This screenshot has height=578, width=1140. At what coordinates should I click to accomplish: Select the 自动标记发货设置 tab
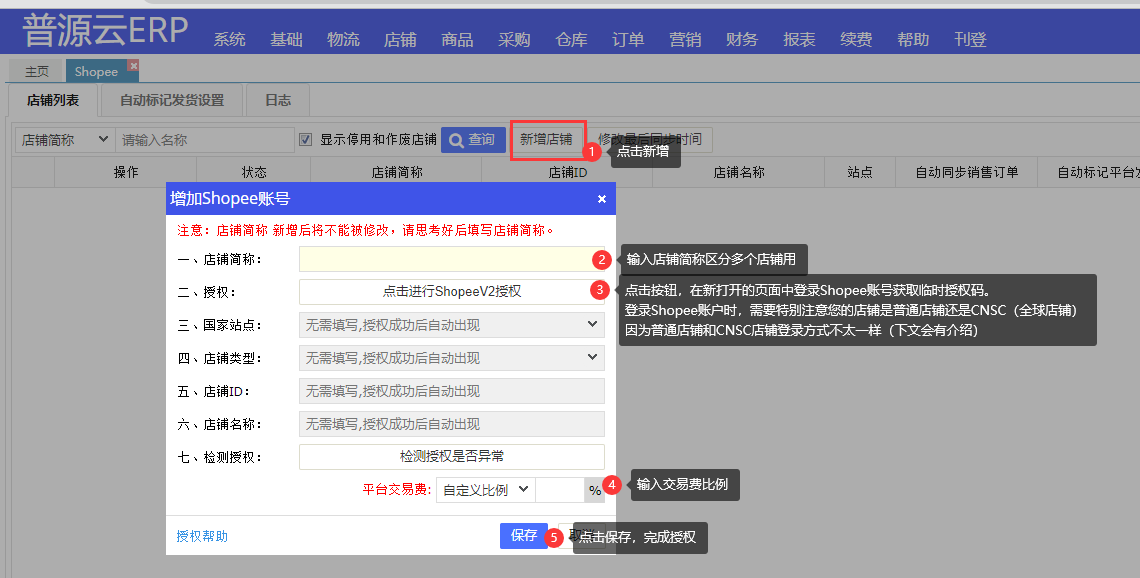pos(172,100)
